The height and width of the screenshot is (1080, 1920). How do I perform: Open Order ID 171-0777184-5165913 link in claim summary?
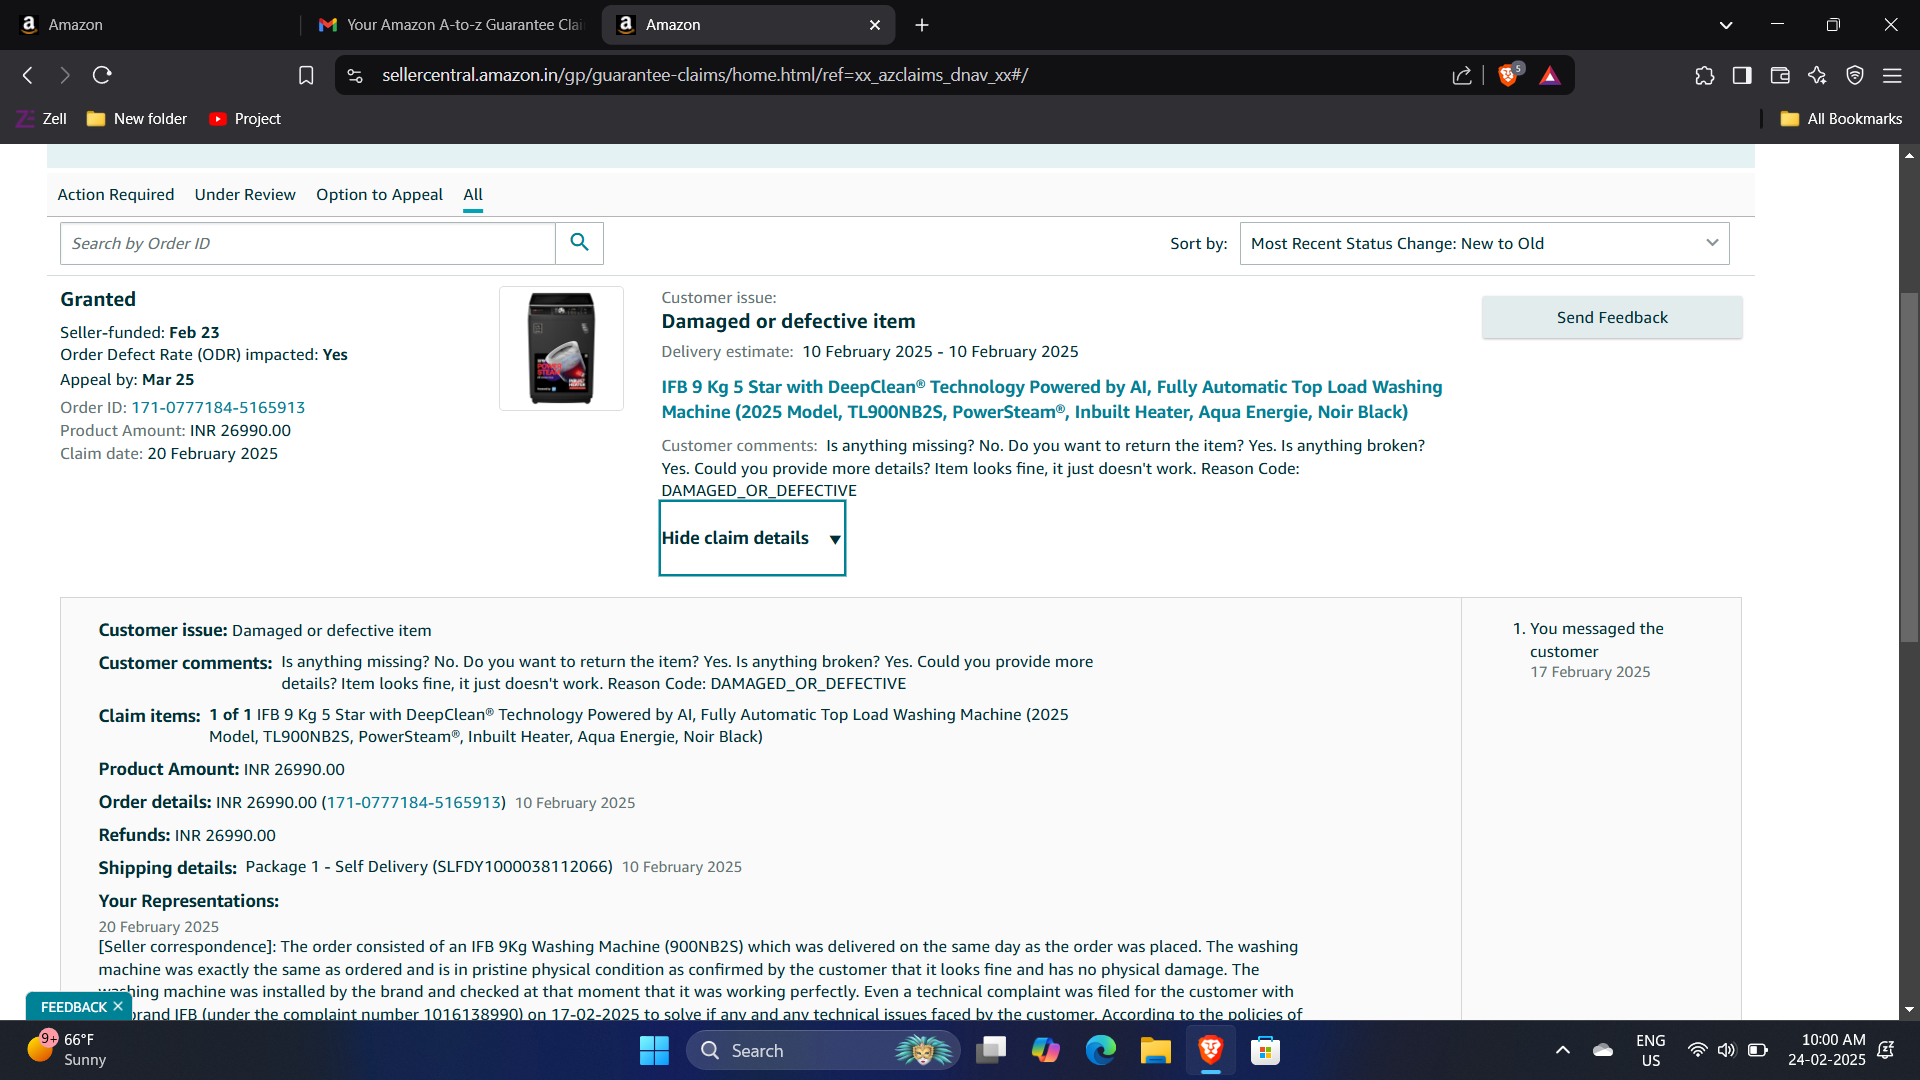tap(218, 408)
